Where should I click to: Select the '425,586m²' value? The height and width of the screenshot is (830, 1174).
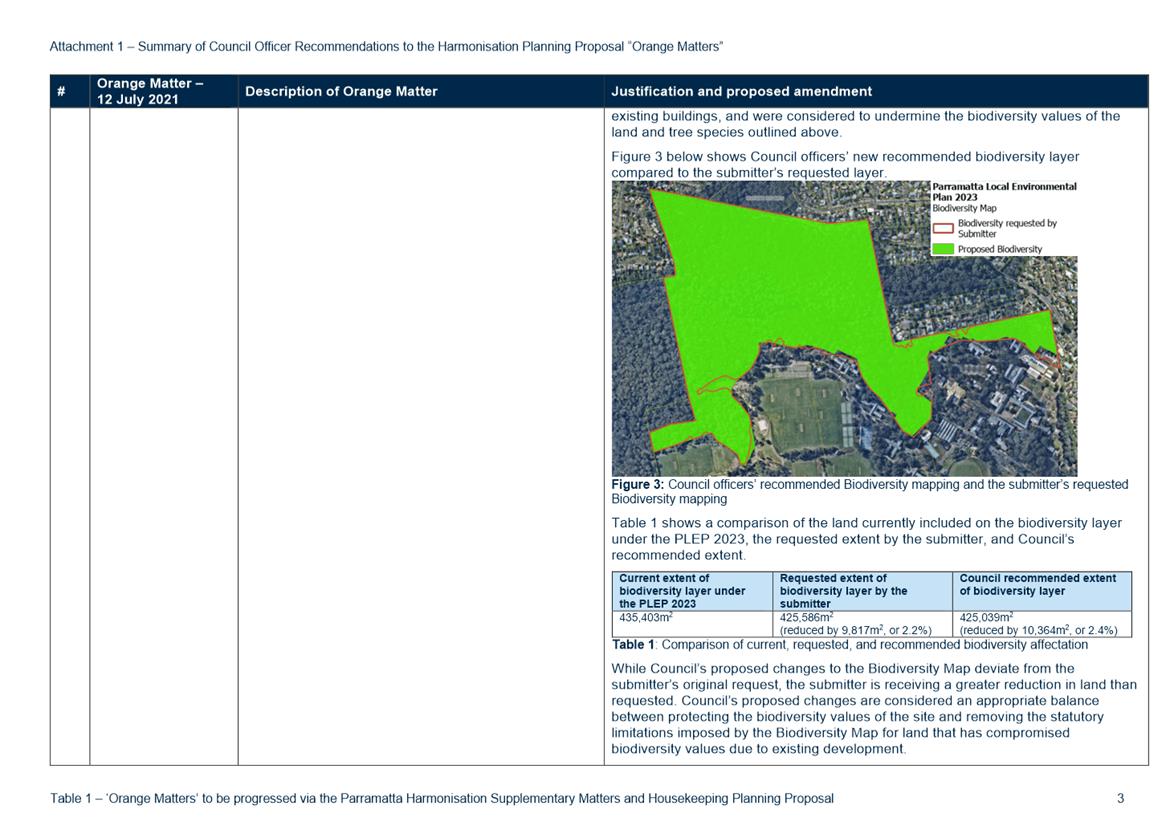coord(807,617)
